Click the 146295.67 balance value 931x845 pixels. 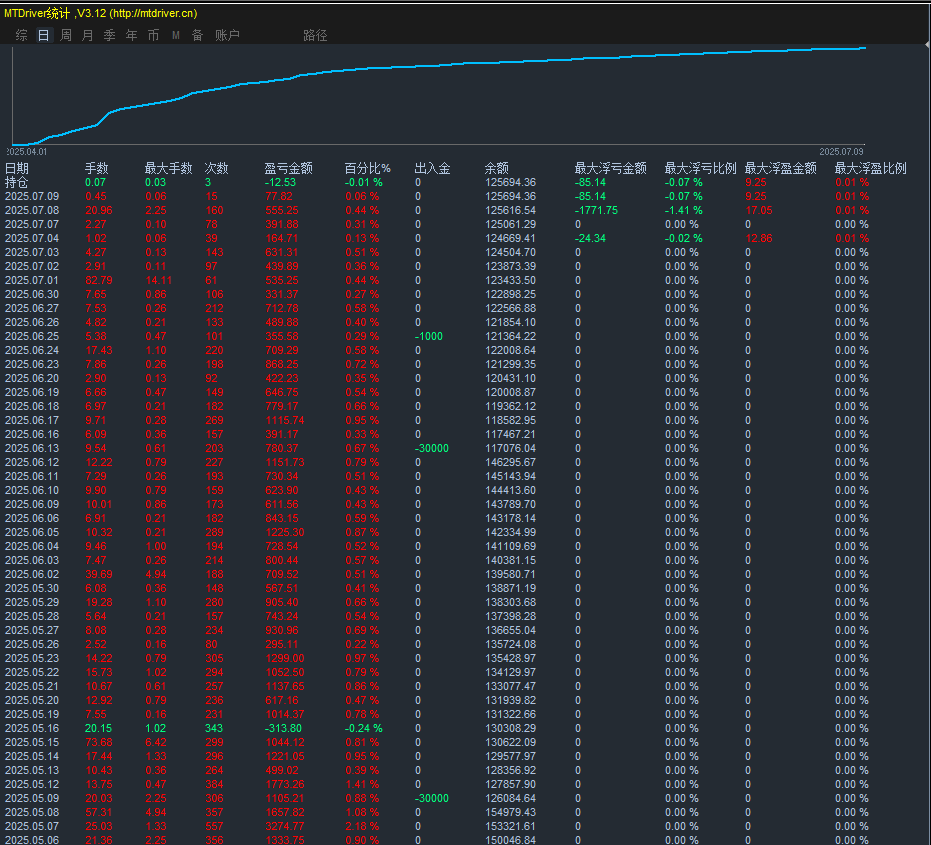[x=511, y=463]
